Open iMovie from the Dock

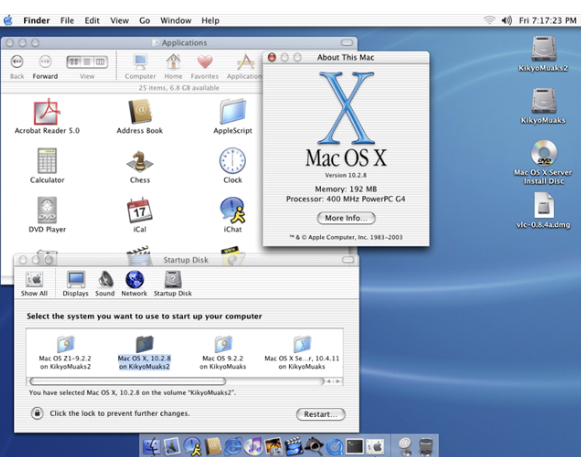pyautogui.click(x=294, y=446)
